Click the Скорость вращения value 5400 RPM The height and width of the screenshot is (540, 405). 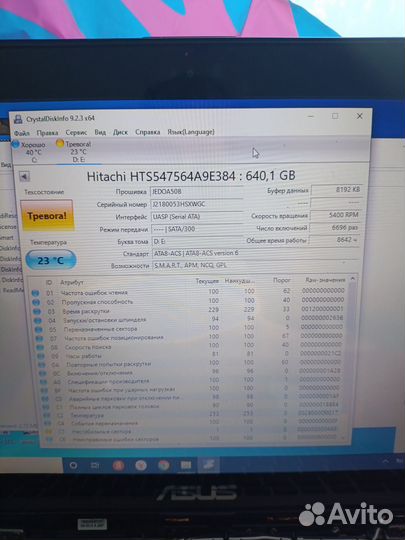(335, 215)
